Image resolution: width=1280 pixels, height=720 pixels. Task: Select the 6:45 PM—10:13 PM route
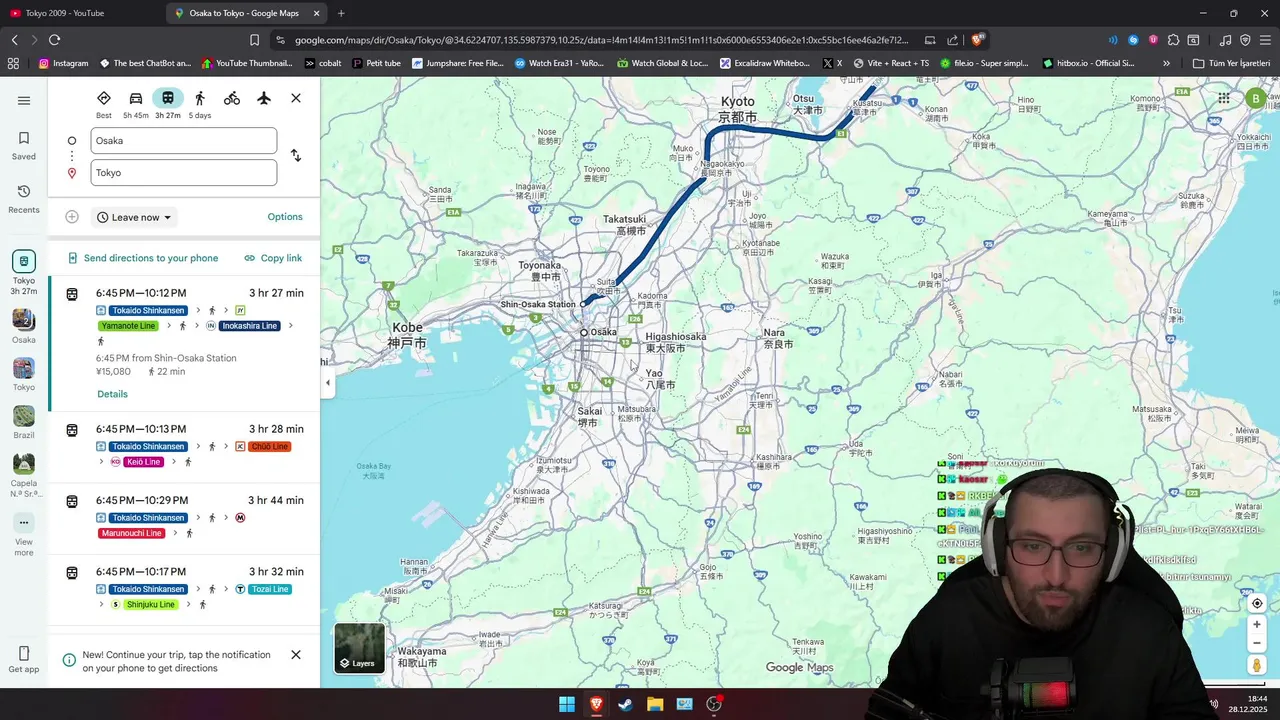click(184, 445)
